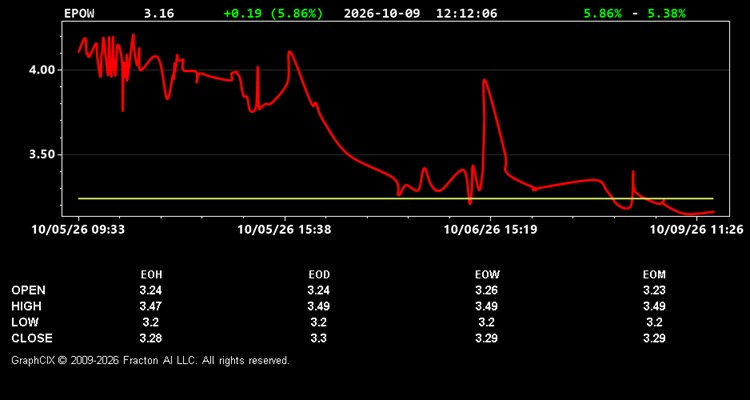Select the 10/05/26 15:38 time axis label
750x400 pixels.
tap(284, 230)
